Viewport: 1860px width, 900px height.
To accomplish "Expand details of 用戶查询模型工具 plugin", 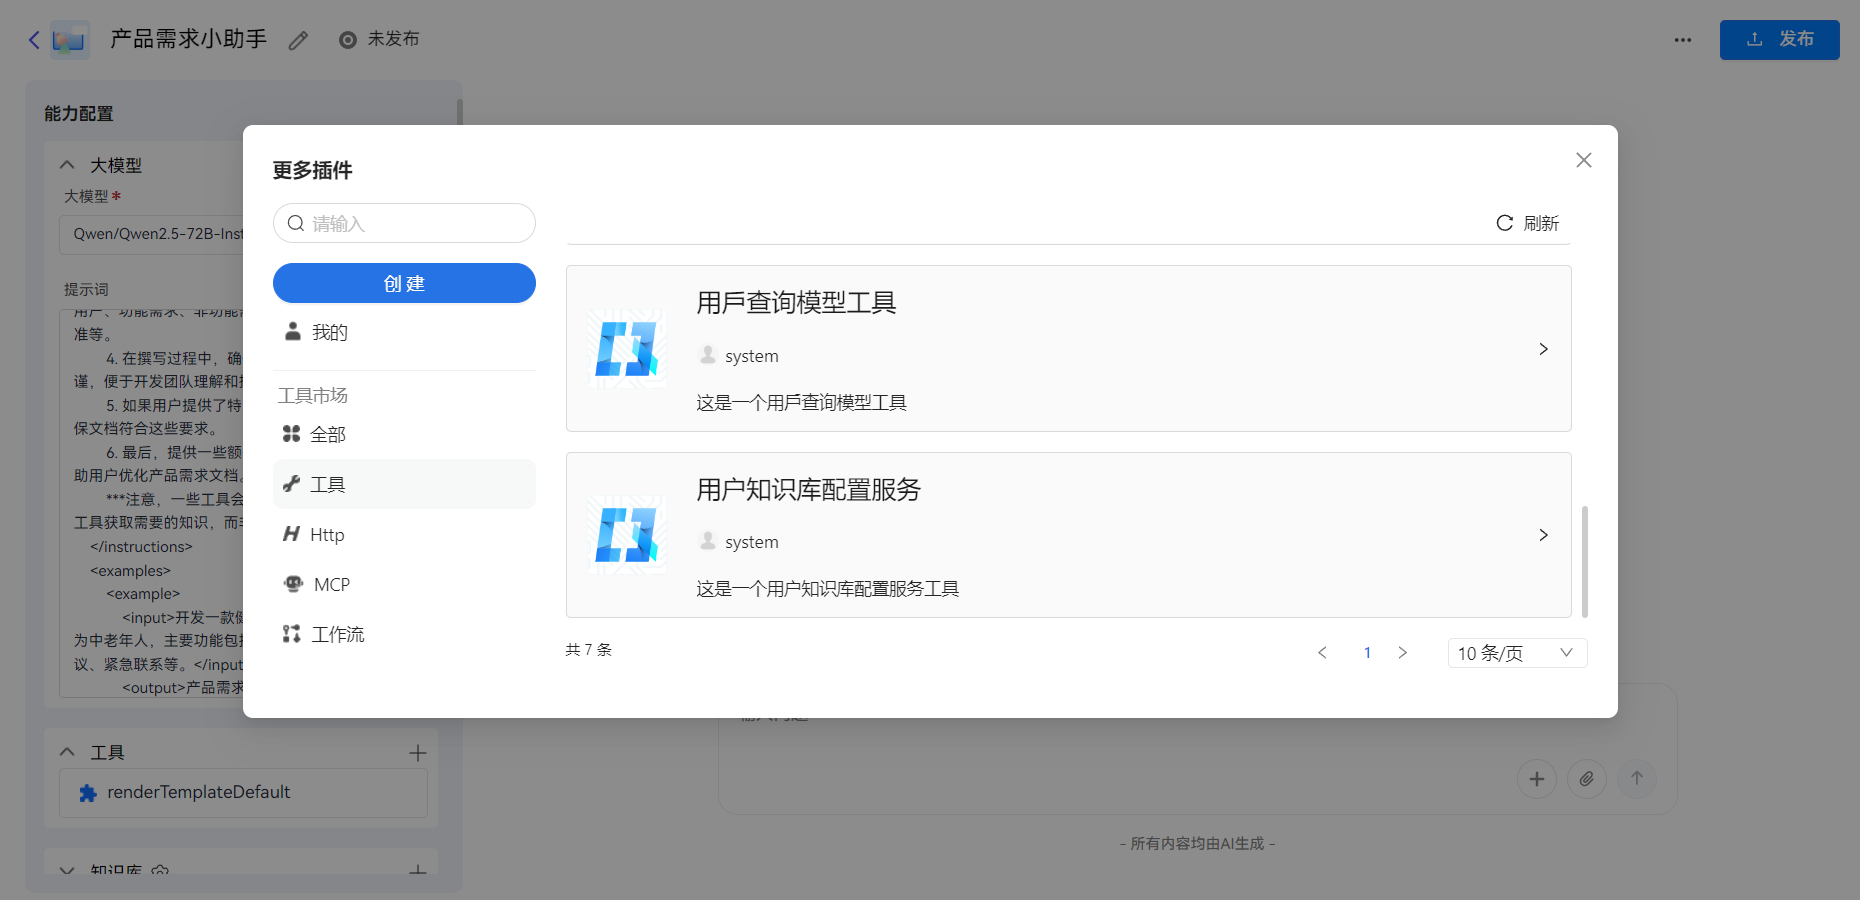I will pyautogui.click(x=1543, y=349).
